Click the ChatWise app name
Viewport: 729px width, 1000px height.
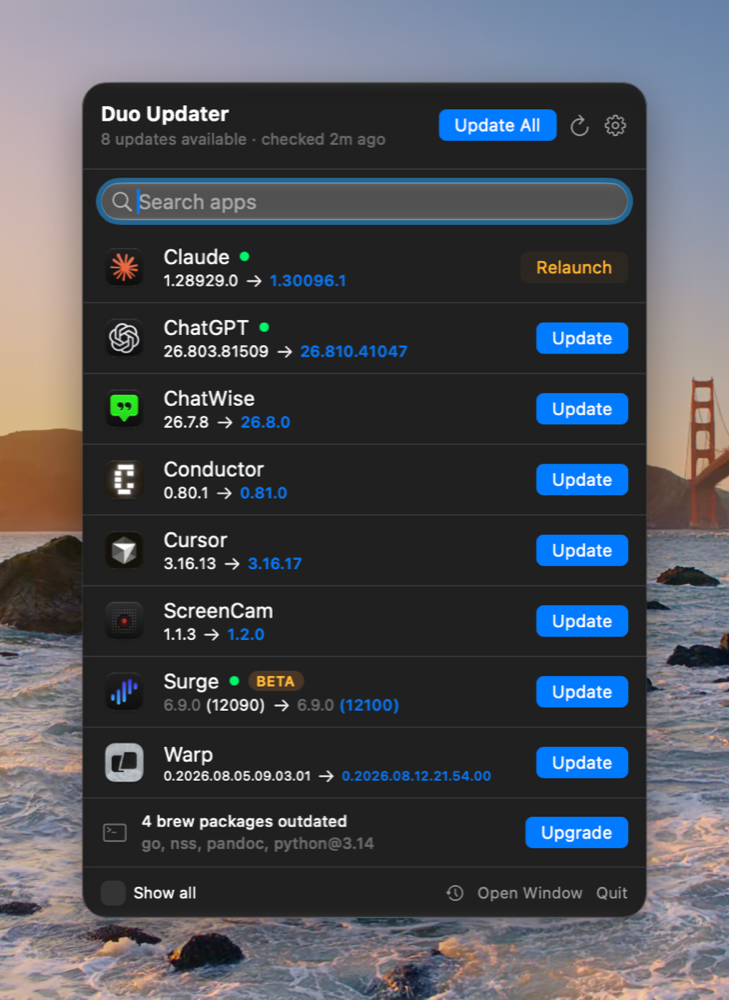click(209, 399)
